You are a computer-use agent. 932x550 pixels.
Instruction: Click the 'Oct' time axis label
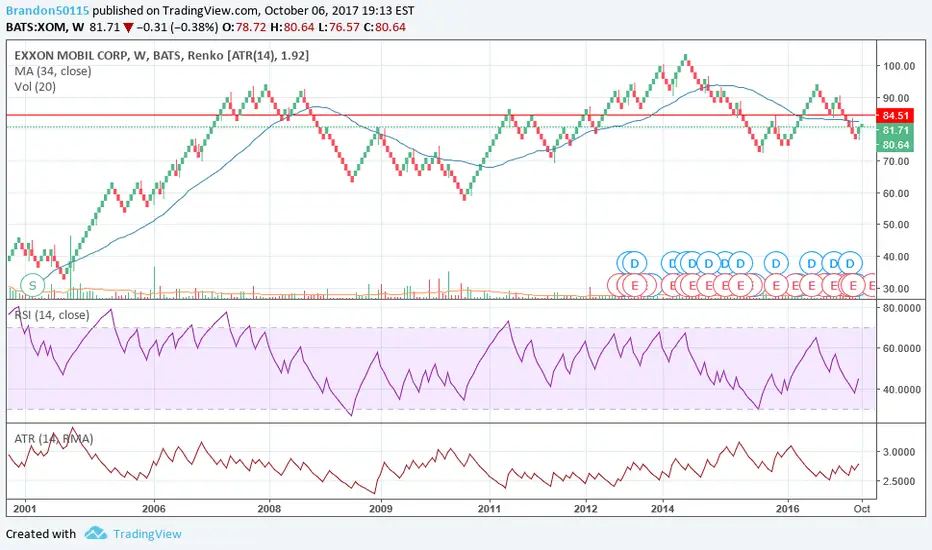tap(862, 509)
